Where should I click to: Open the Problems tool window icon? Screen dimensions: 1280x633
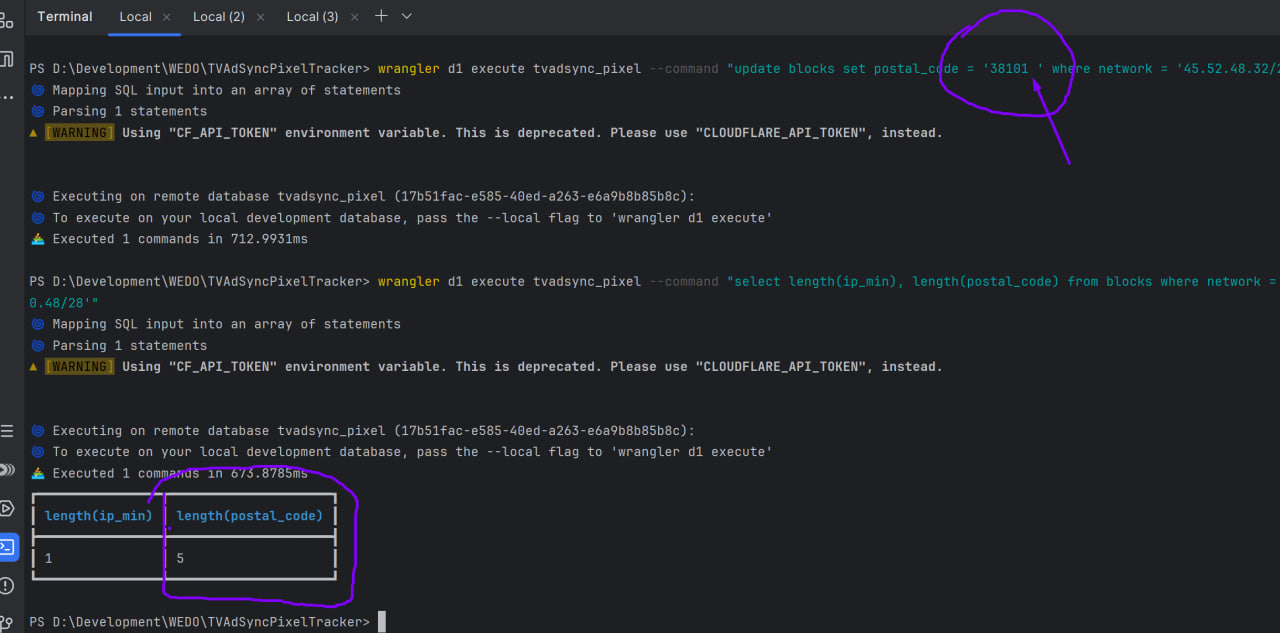7,585
